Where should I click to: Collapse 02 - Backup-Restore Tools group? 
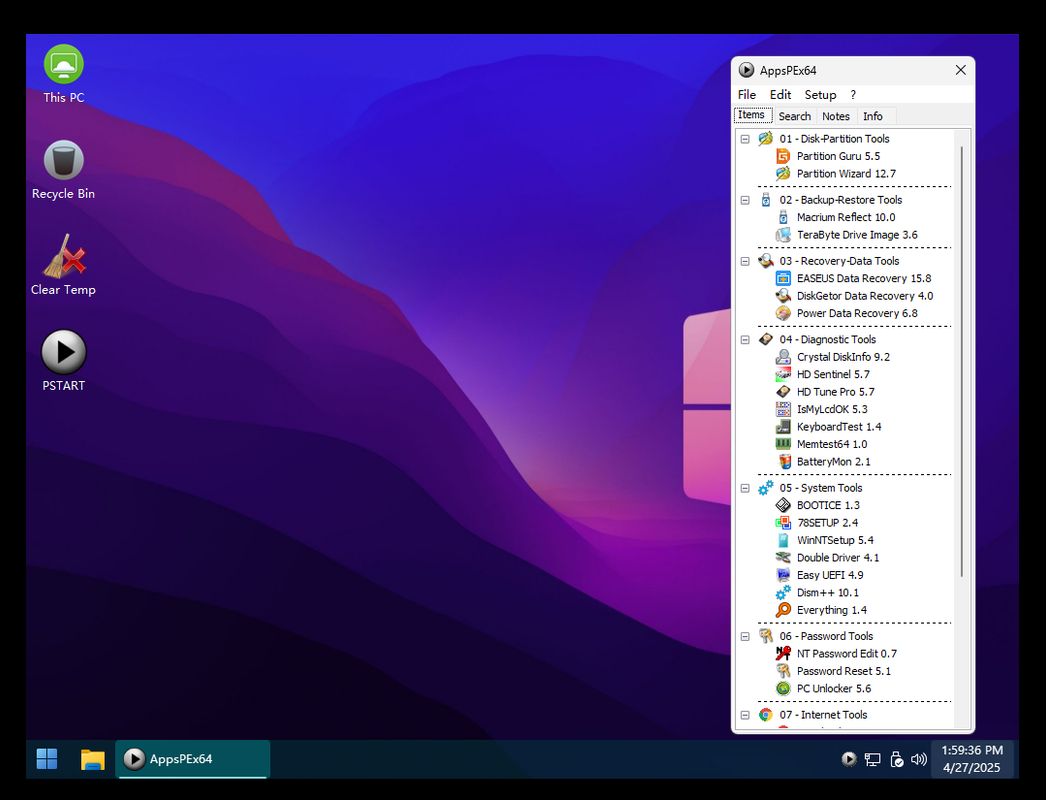click(x=745, y=200)
